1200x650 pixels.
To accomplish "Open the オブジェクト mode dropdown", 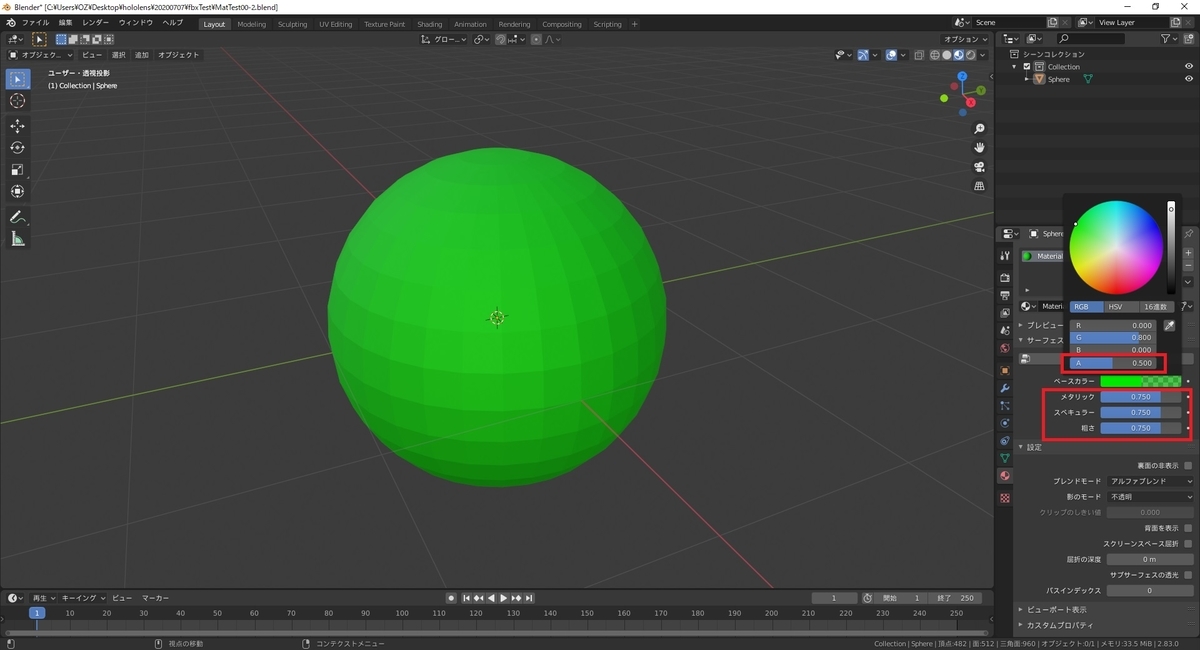I will [x=41, y=55].
